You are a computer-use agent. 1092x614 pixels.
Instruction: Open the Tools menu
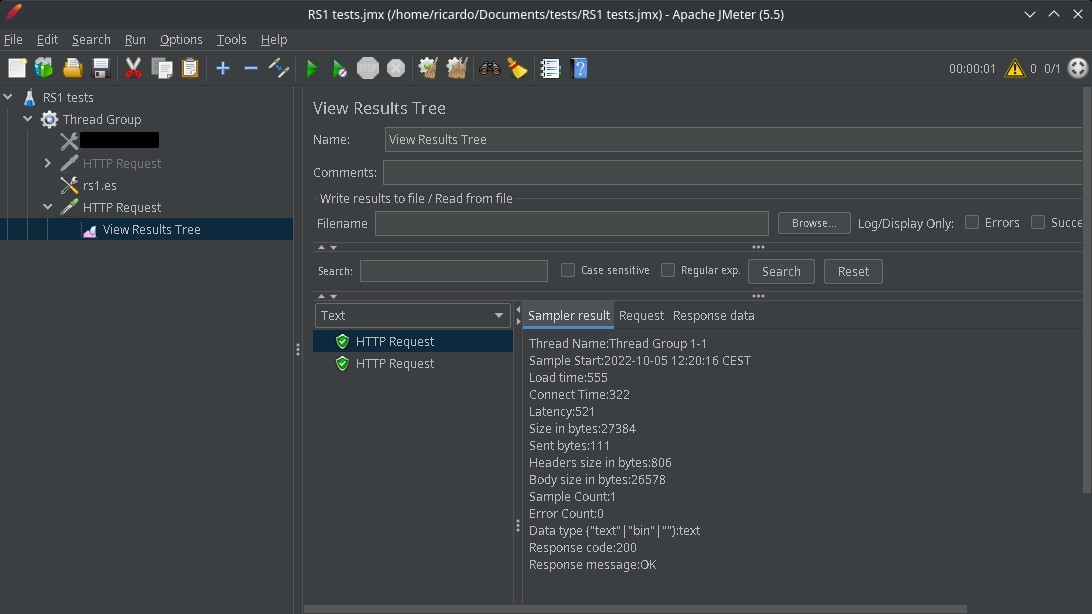pyautogui.click(x=231, y=40)
